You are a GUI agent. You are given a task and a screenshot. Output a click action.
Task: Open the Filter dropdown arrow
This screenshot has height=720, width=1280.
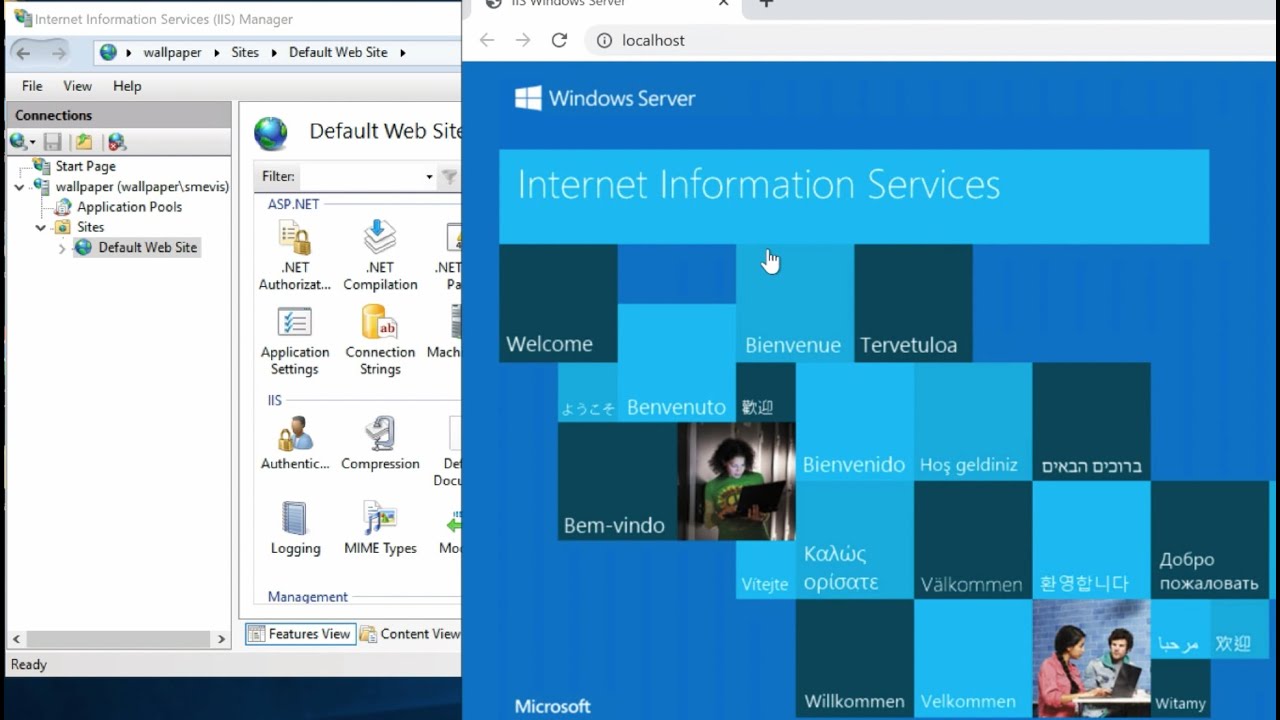pyautogui.click(x=429, y=177)
